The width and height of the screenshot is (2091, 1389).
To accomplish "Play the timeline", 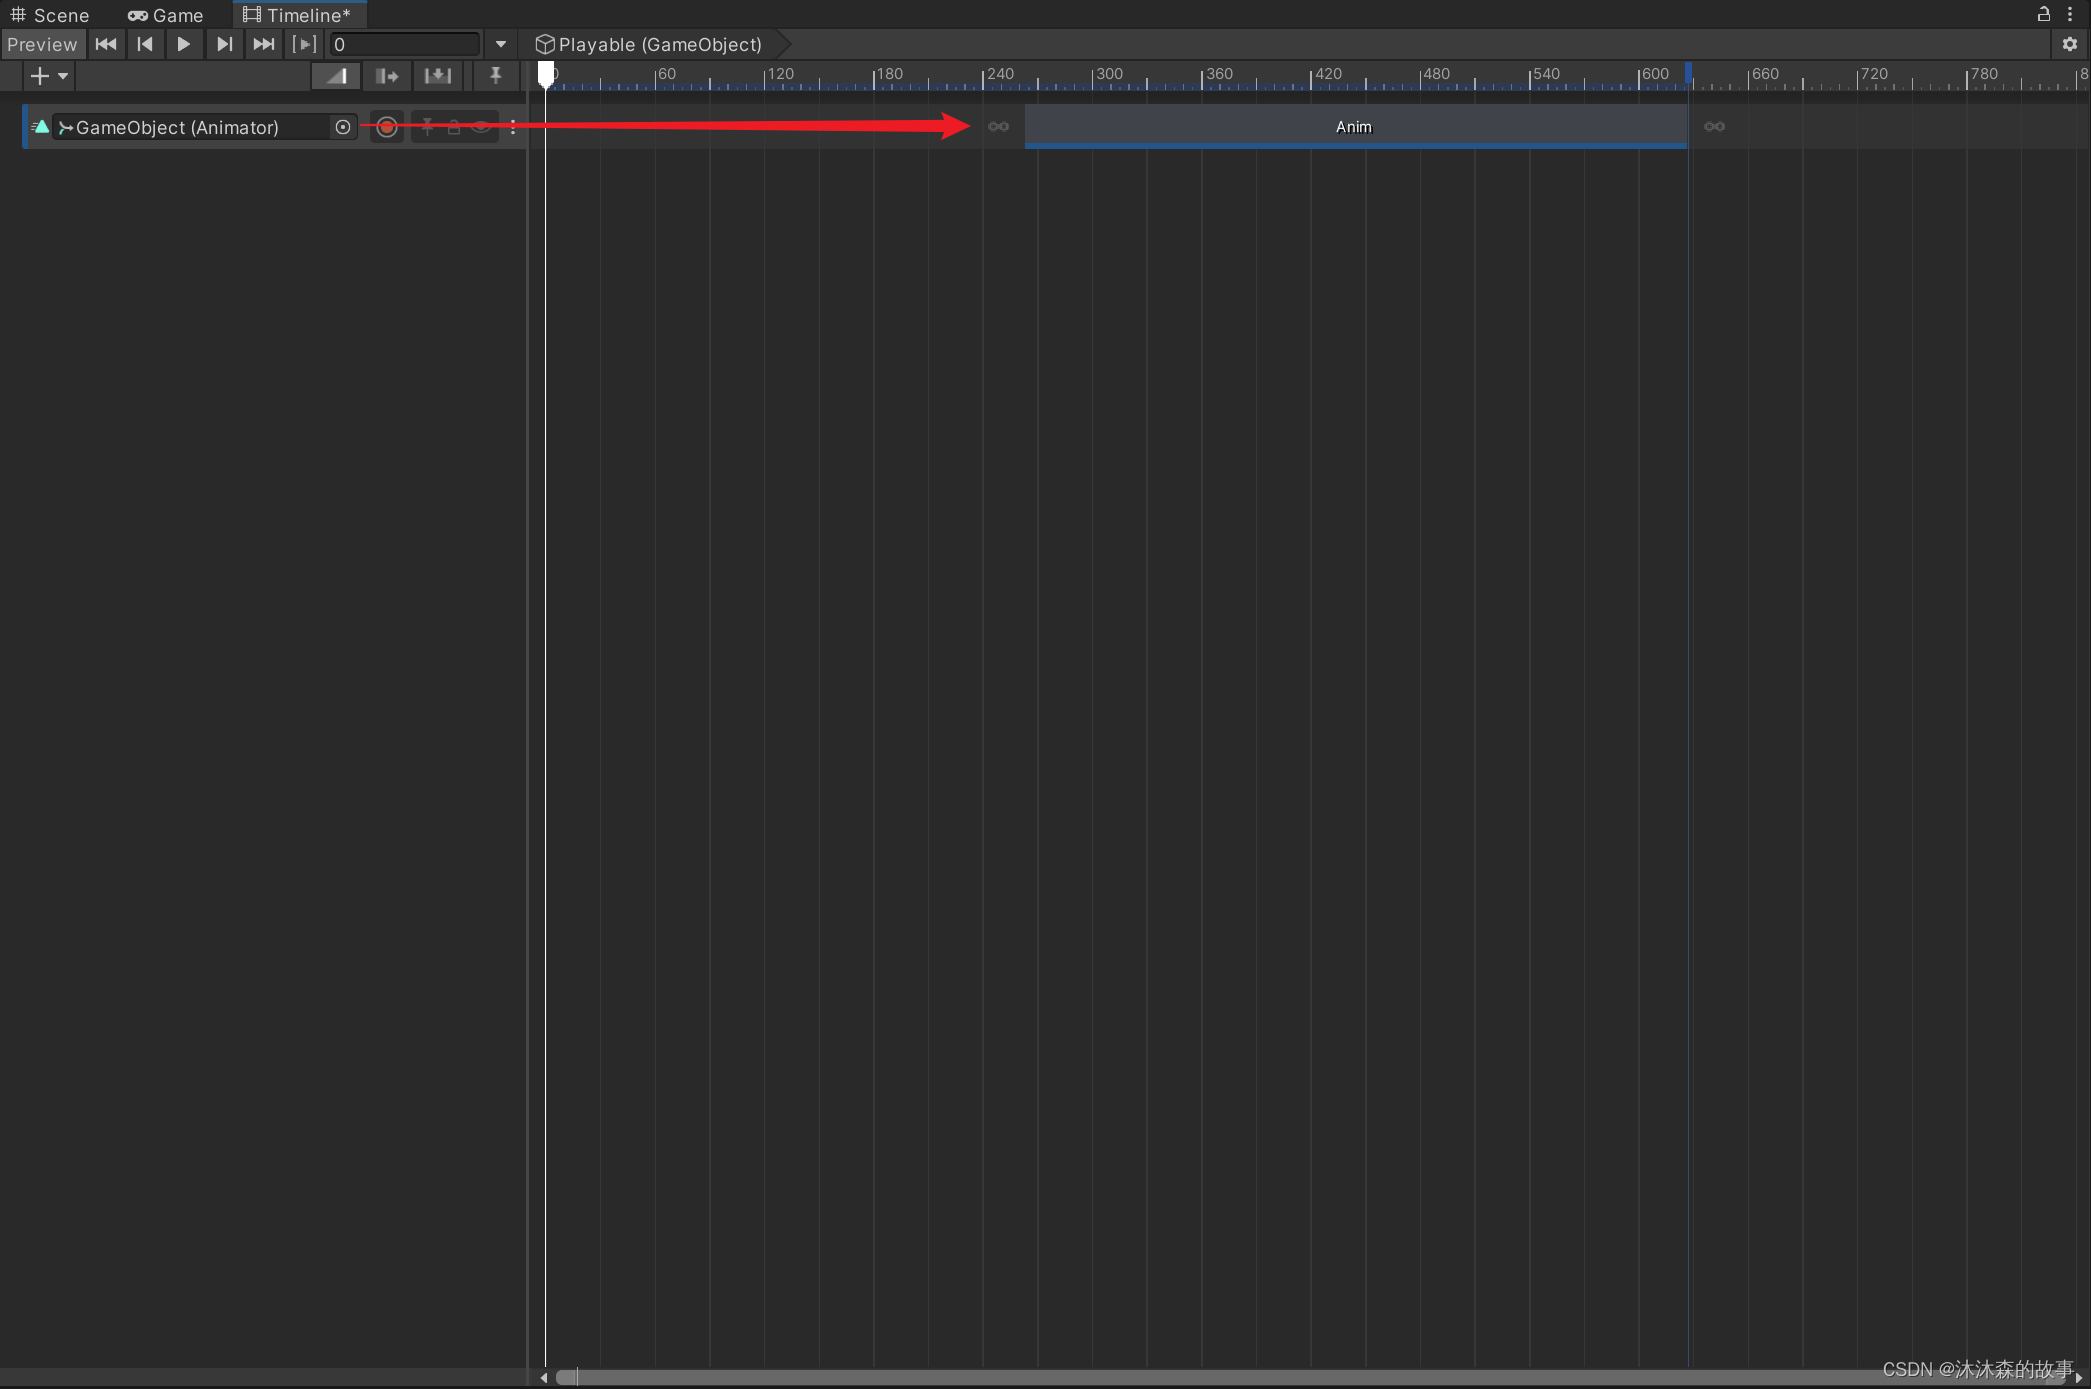I will click(x=184, y=44).
